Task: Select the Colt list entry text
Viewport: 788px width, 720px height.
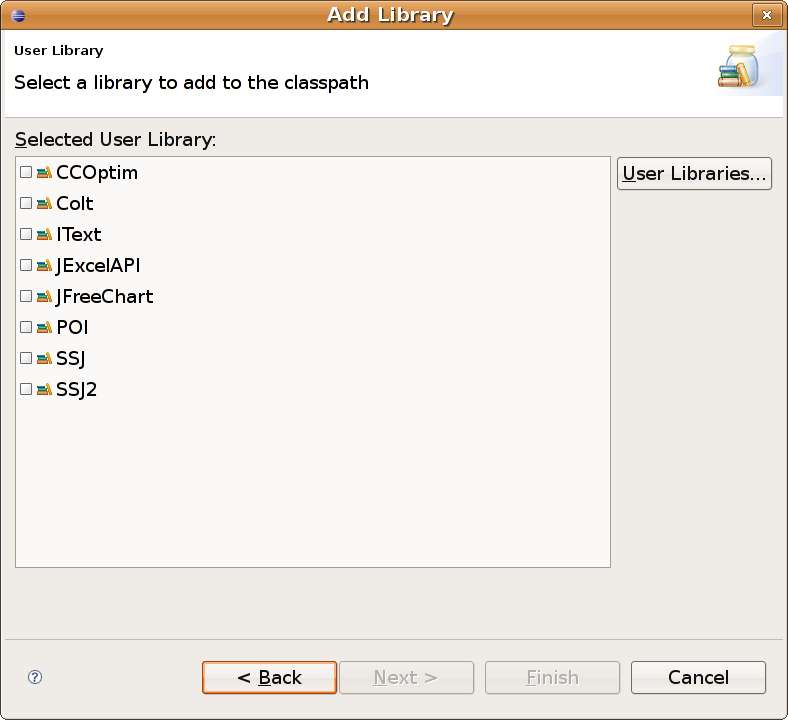Action: [74, 203]
